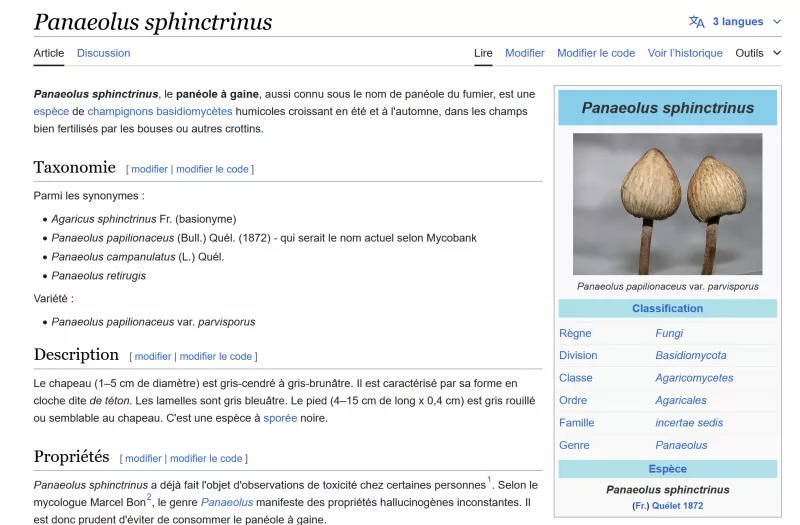Switch to the Discussion tab

point(103,53)
